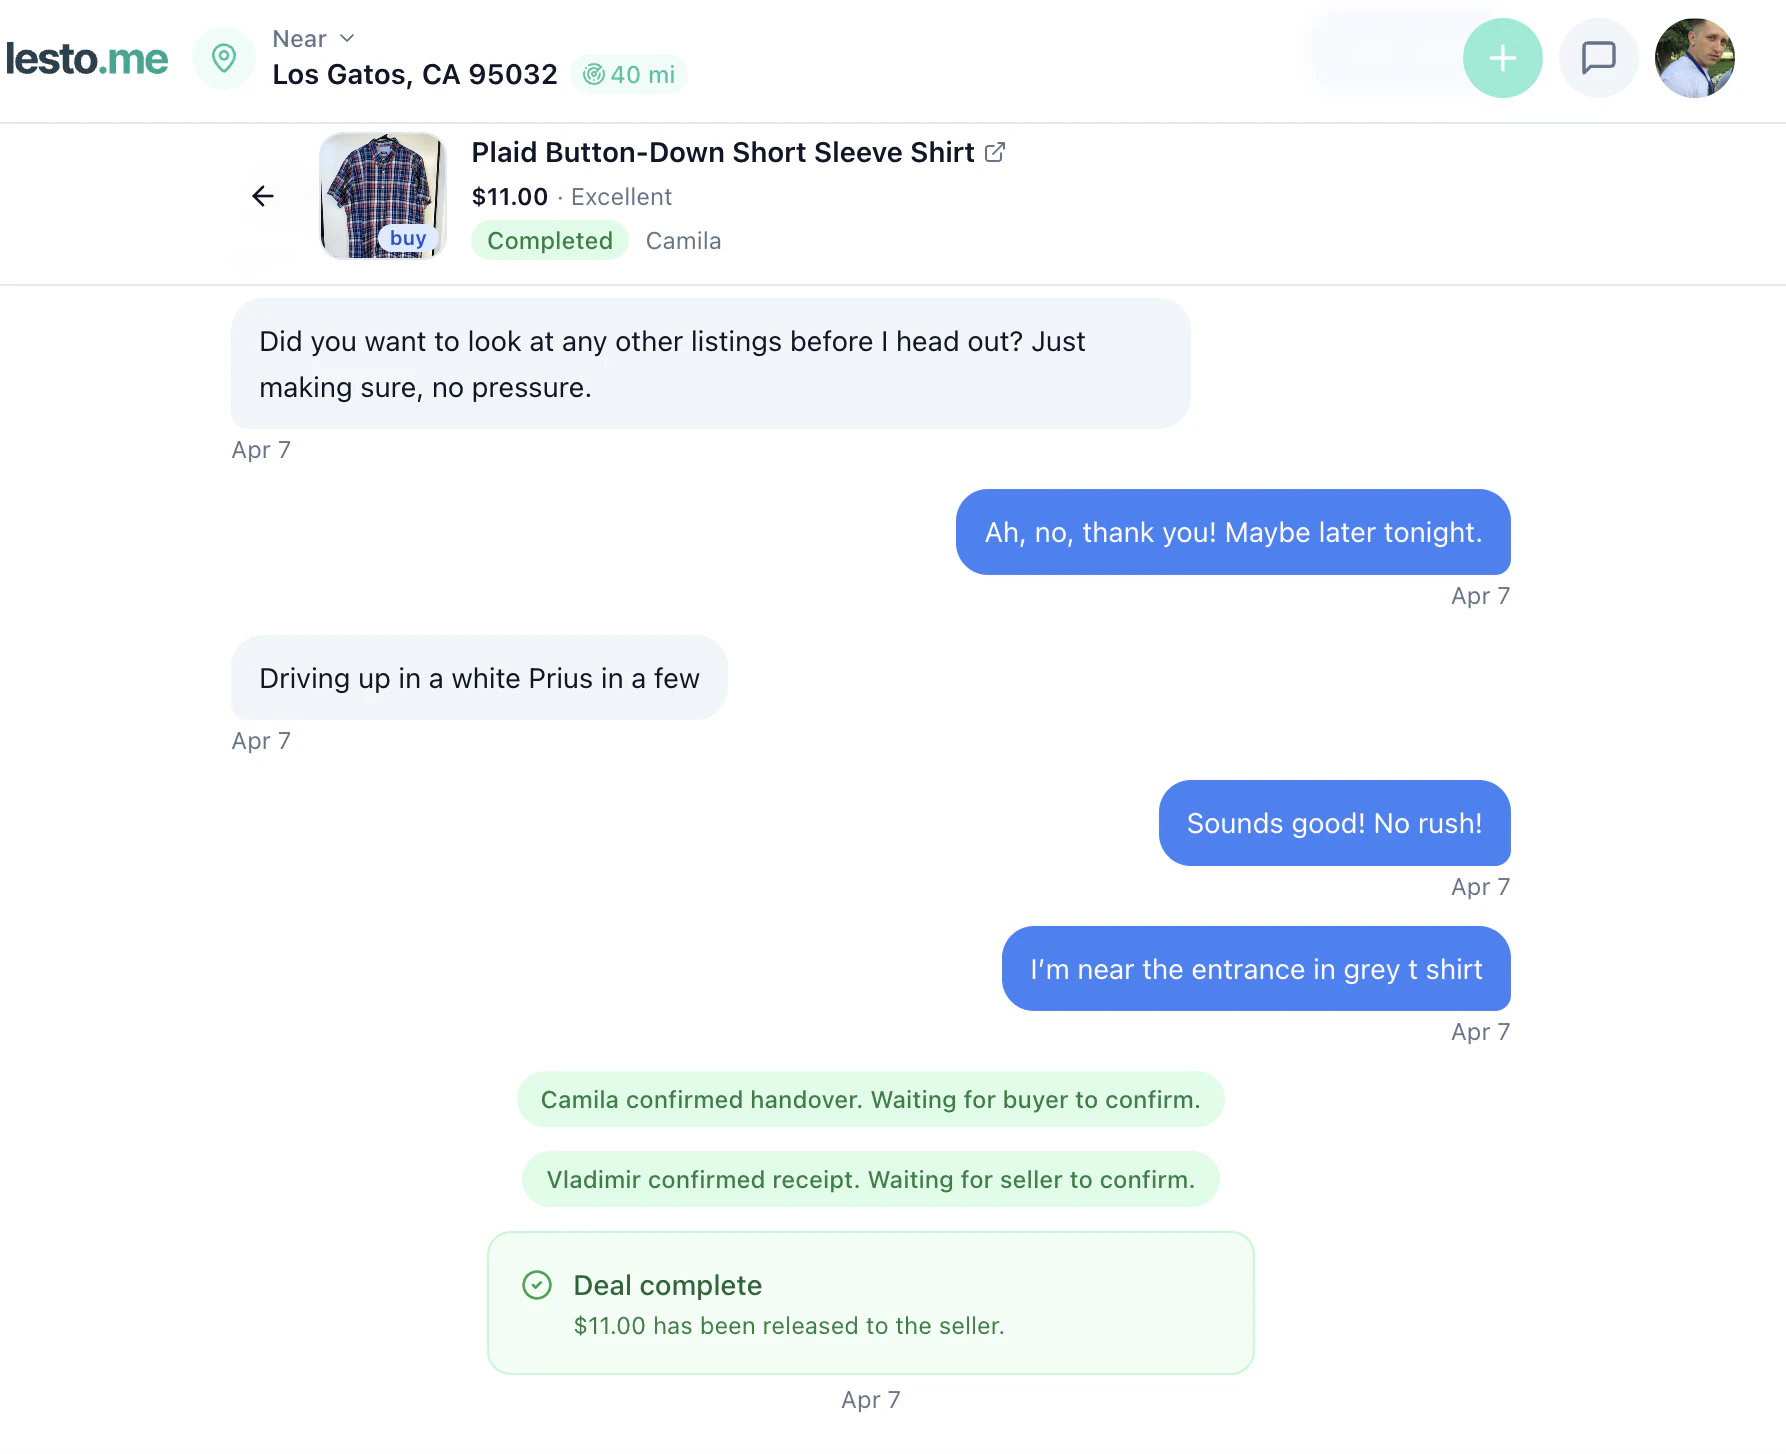Adjust the 40 mi radius badge
The height and width of the screenshot is (1454, 1786).
tap(629, 75)
